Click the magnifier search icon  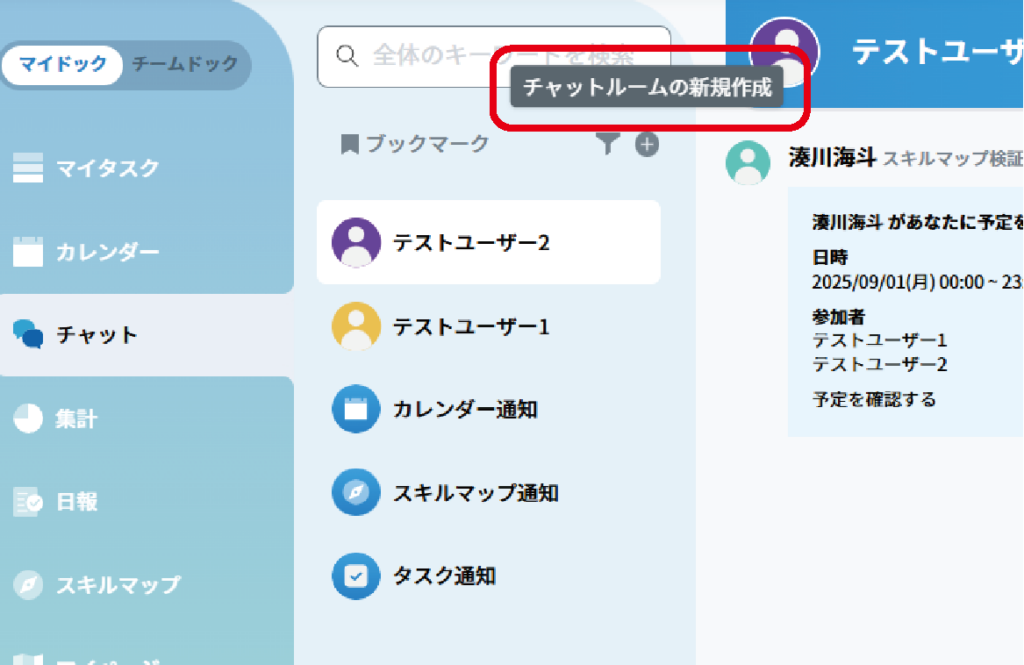(347, 56)
